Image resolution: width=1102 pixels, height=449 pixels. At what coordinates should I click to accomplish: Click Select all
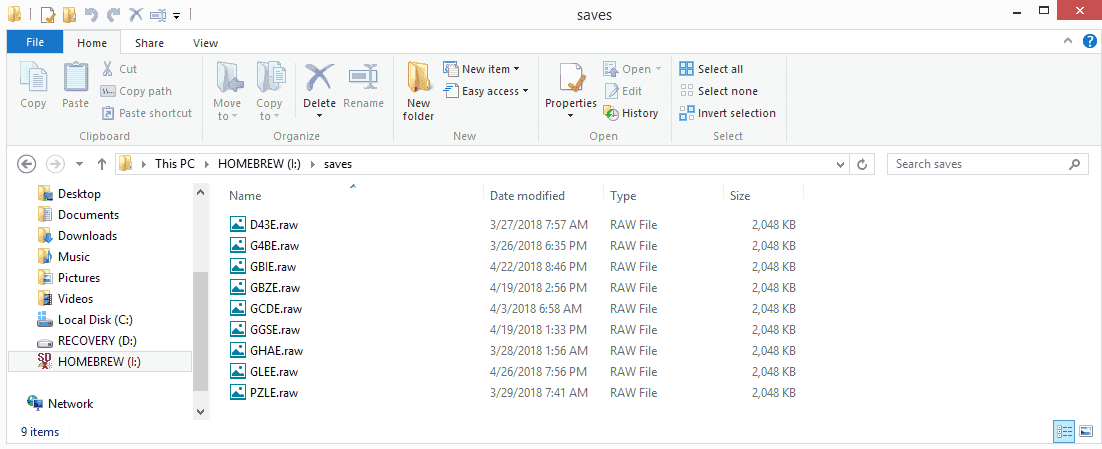tap(711, 69)
